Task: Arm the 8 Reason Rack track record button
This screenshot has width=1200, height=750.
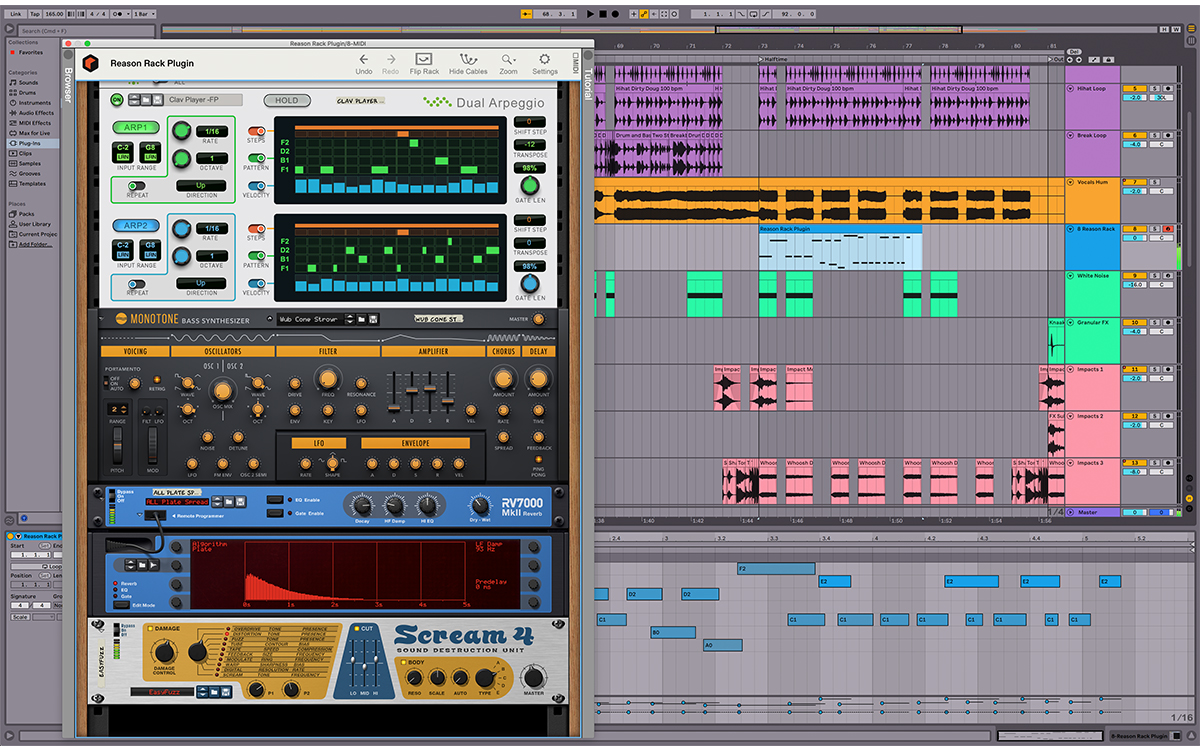Action: click(x=1167, y=229)
